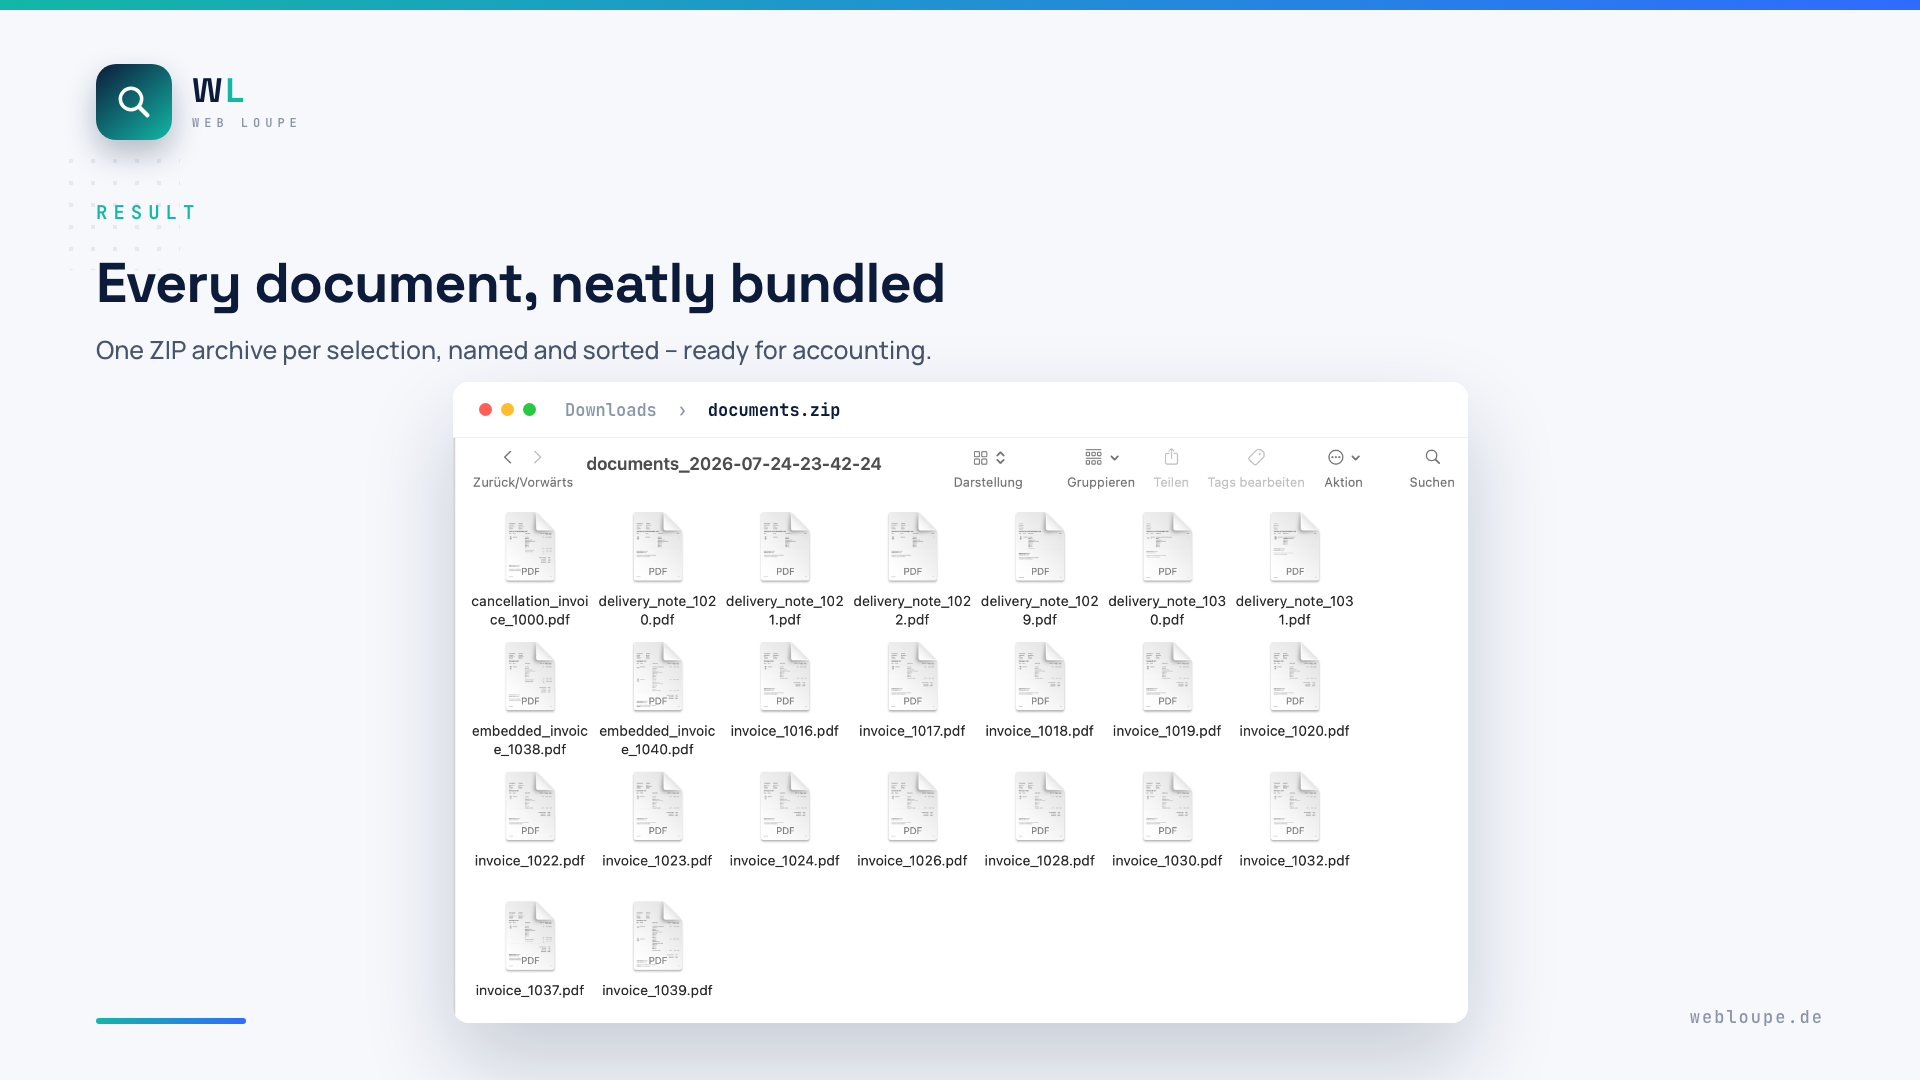Open the Suchen search icon
Screen dimensions: 1920x1080
[x=1432, y=457]
